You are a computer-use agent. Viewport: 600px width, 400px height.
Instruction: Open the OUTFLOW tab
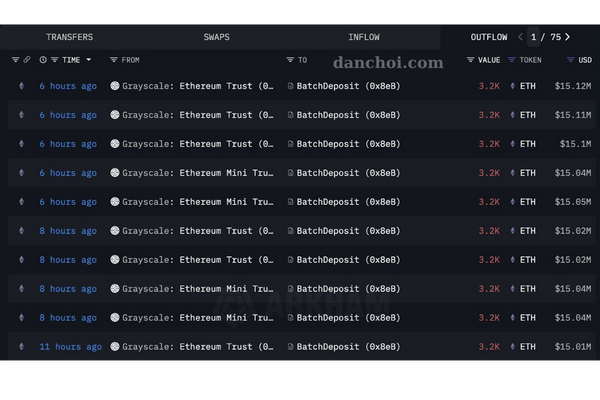[489, 37]
